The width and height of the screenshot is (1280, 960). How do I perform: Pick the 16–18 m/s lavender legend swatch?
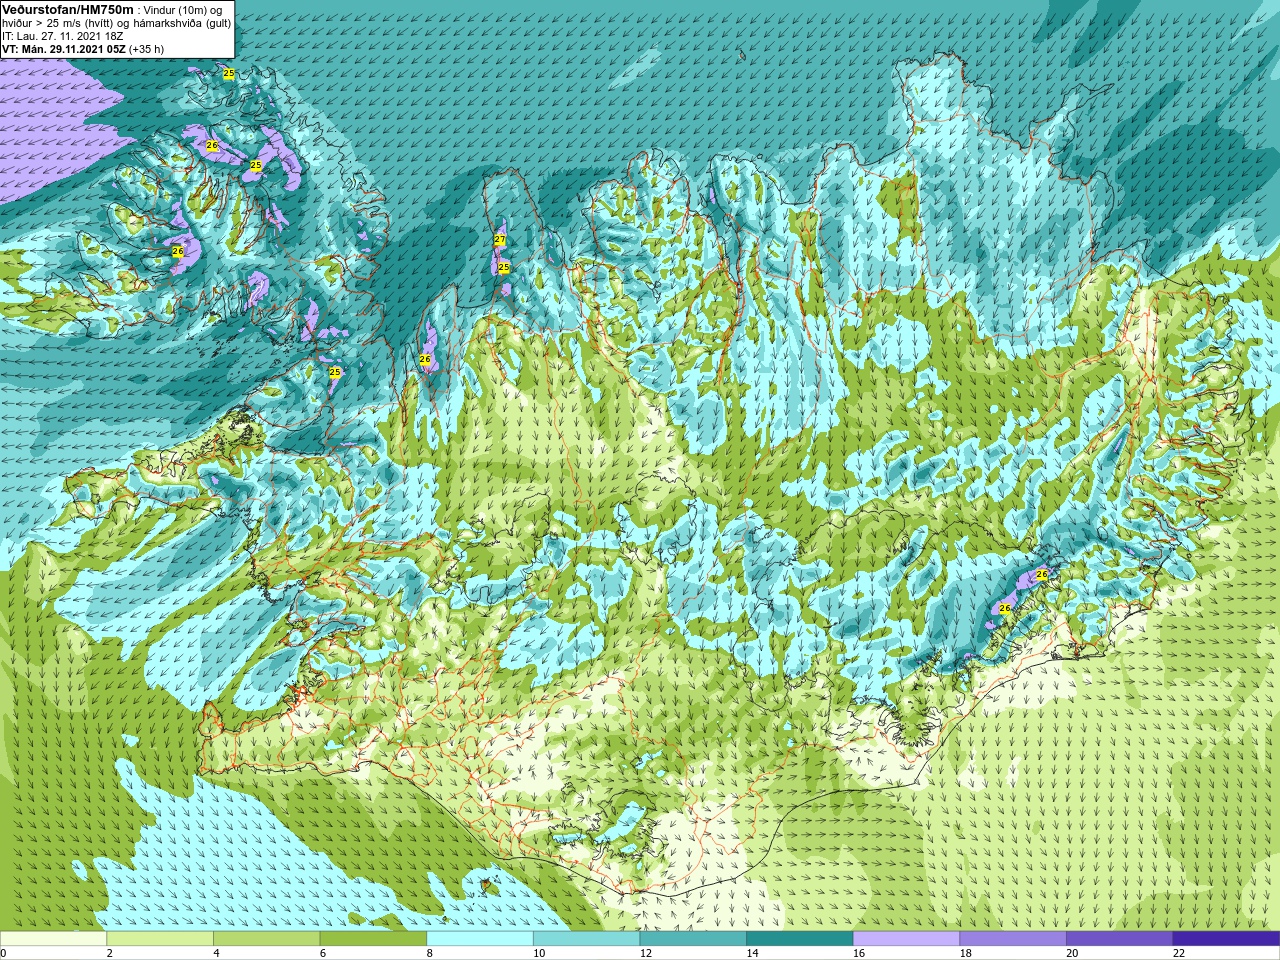click(x=906, y=939)
